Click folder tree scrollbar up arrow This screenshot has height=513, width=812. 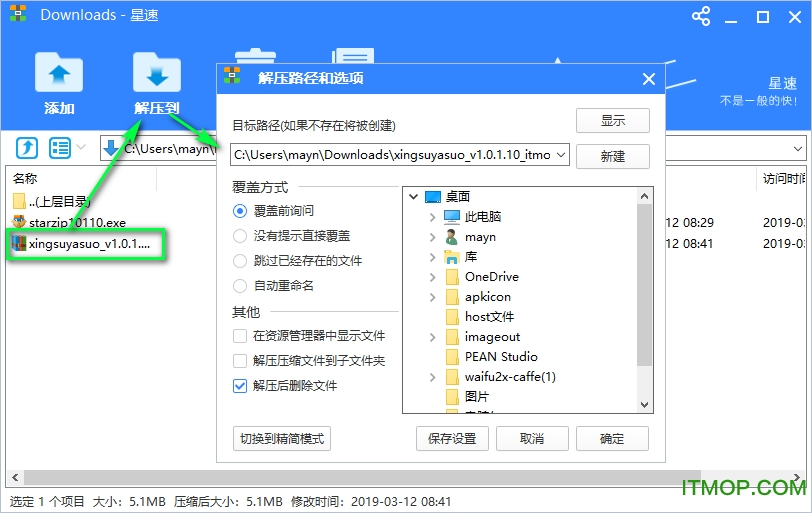644,196
